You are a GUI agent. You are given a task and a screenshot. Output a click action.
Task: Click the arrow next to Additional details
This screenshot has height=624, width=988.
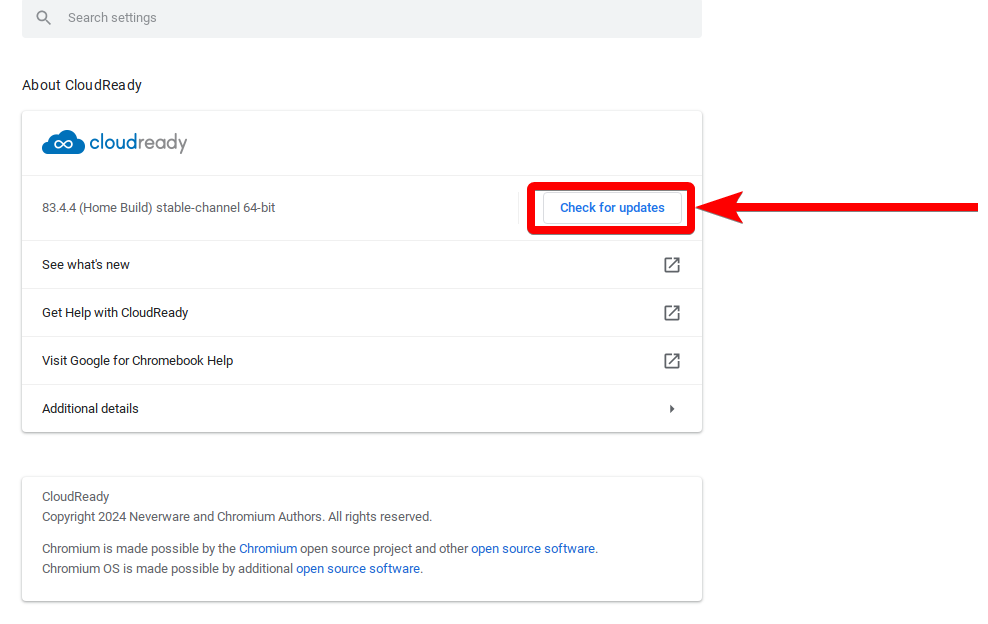coord(672,409)
